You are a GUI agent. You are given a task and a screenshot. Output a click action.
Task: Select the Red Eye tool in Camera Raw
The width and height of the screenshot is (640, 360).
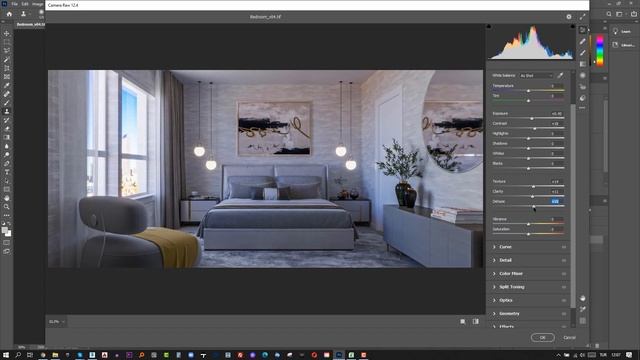(582, 87)
